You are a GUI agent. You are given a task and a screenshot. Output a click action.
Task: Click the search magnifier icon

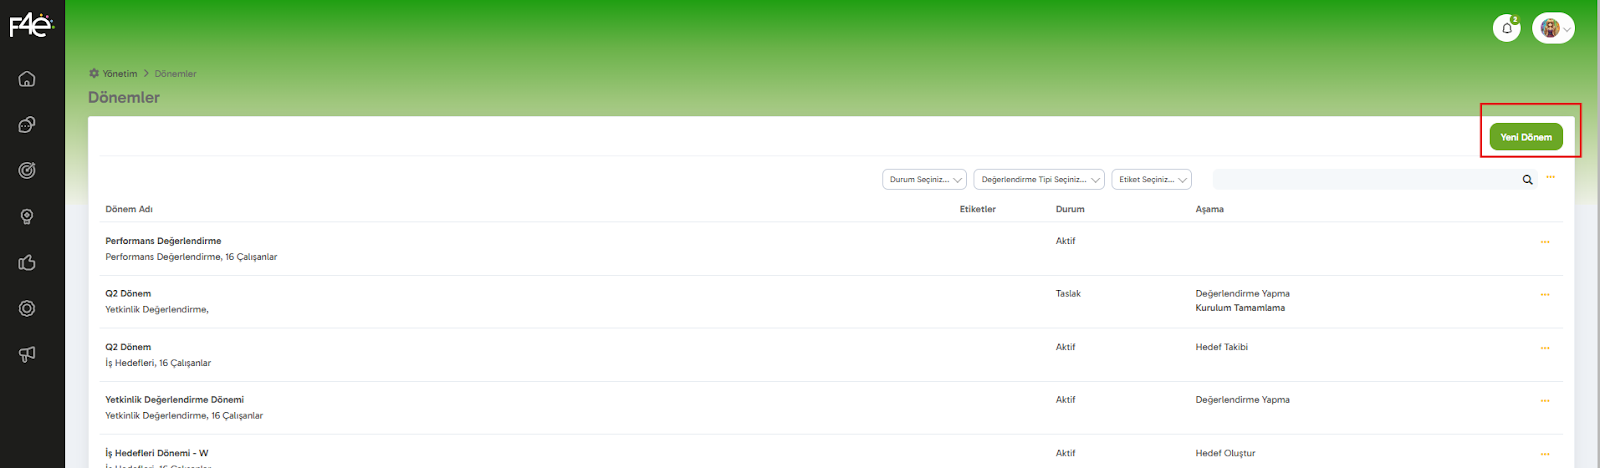point(1527,180)
